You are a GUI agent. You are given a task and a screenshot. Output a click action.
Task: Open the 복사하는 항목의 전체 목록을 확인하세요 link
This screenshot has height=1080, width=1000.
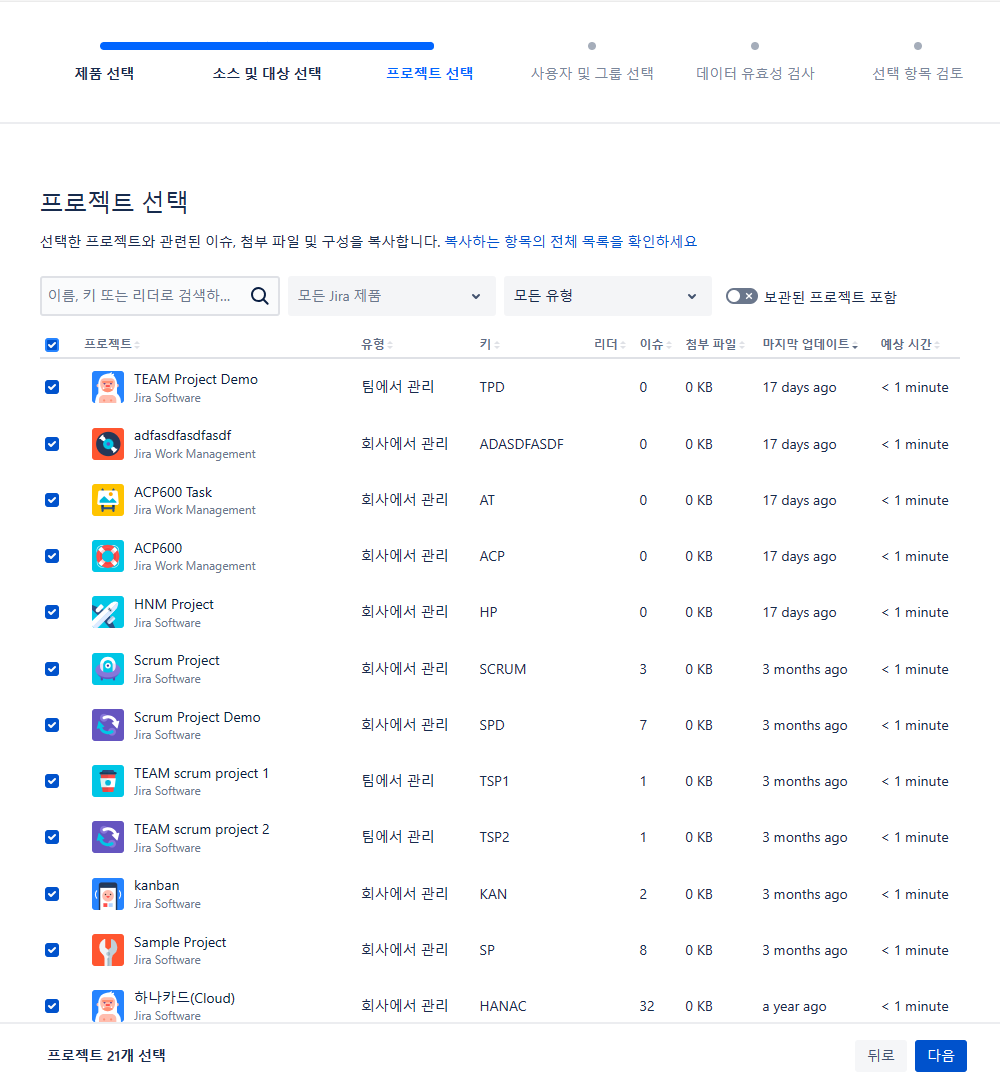click(571, 242)
